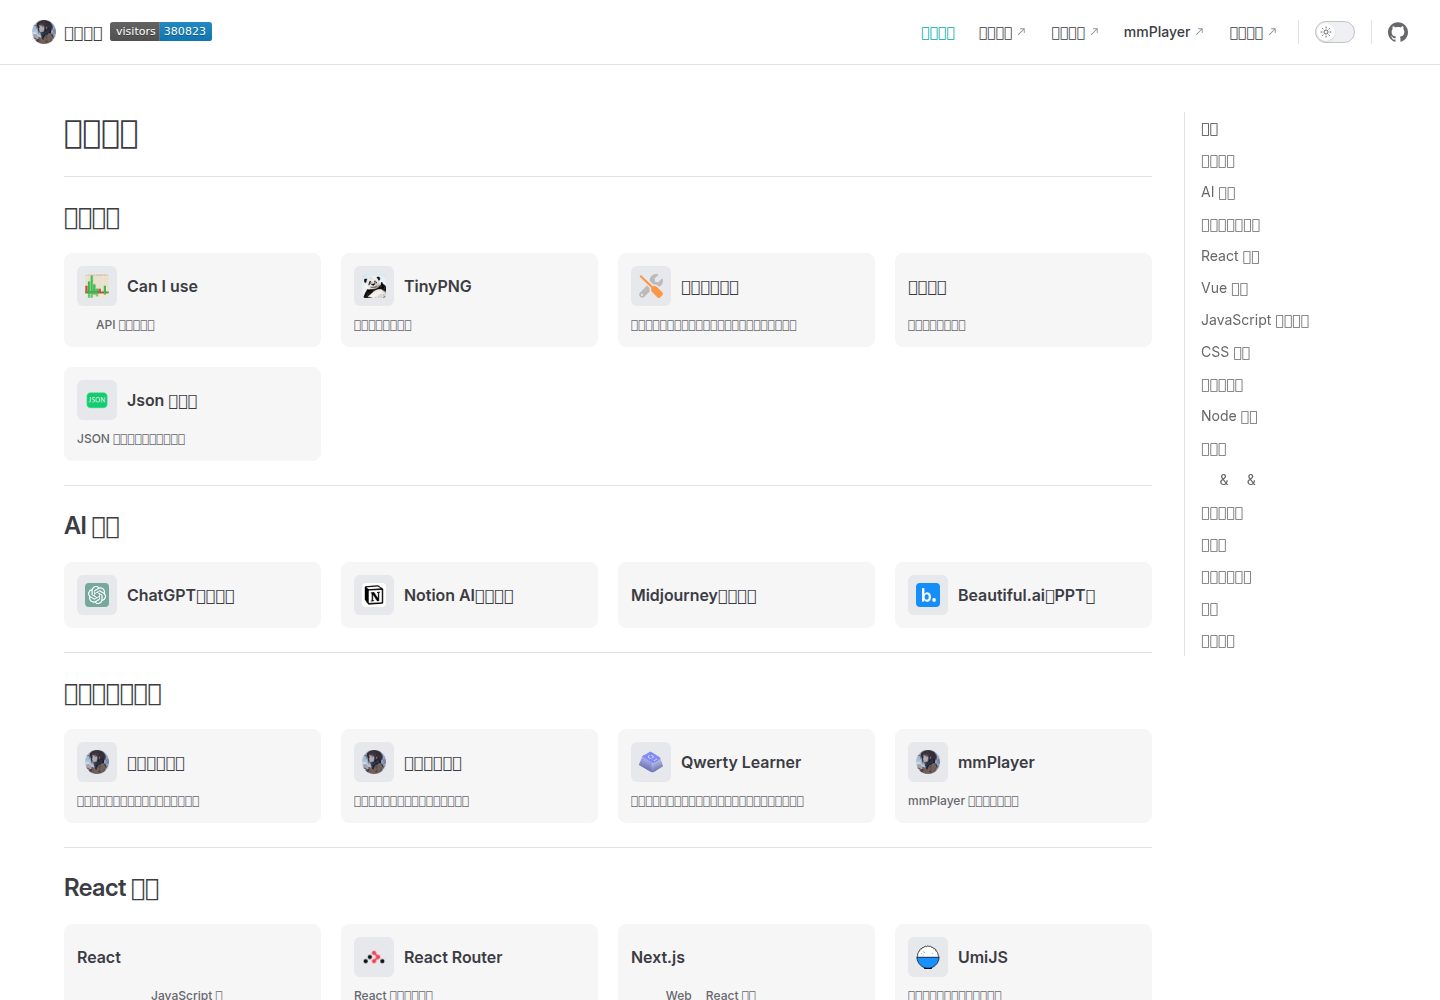Click the Qwerty Learner keyboard icon
The height and width of the screenshot is (1000, 1440).
[651, 762]
